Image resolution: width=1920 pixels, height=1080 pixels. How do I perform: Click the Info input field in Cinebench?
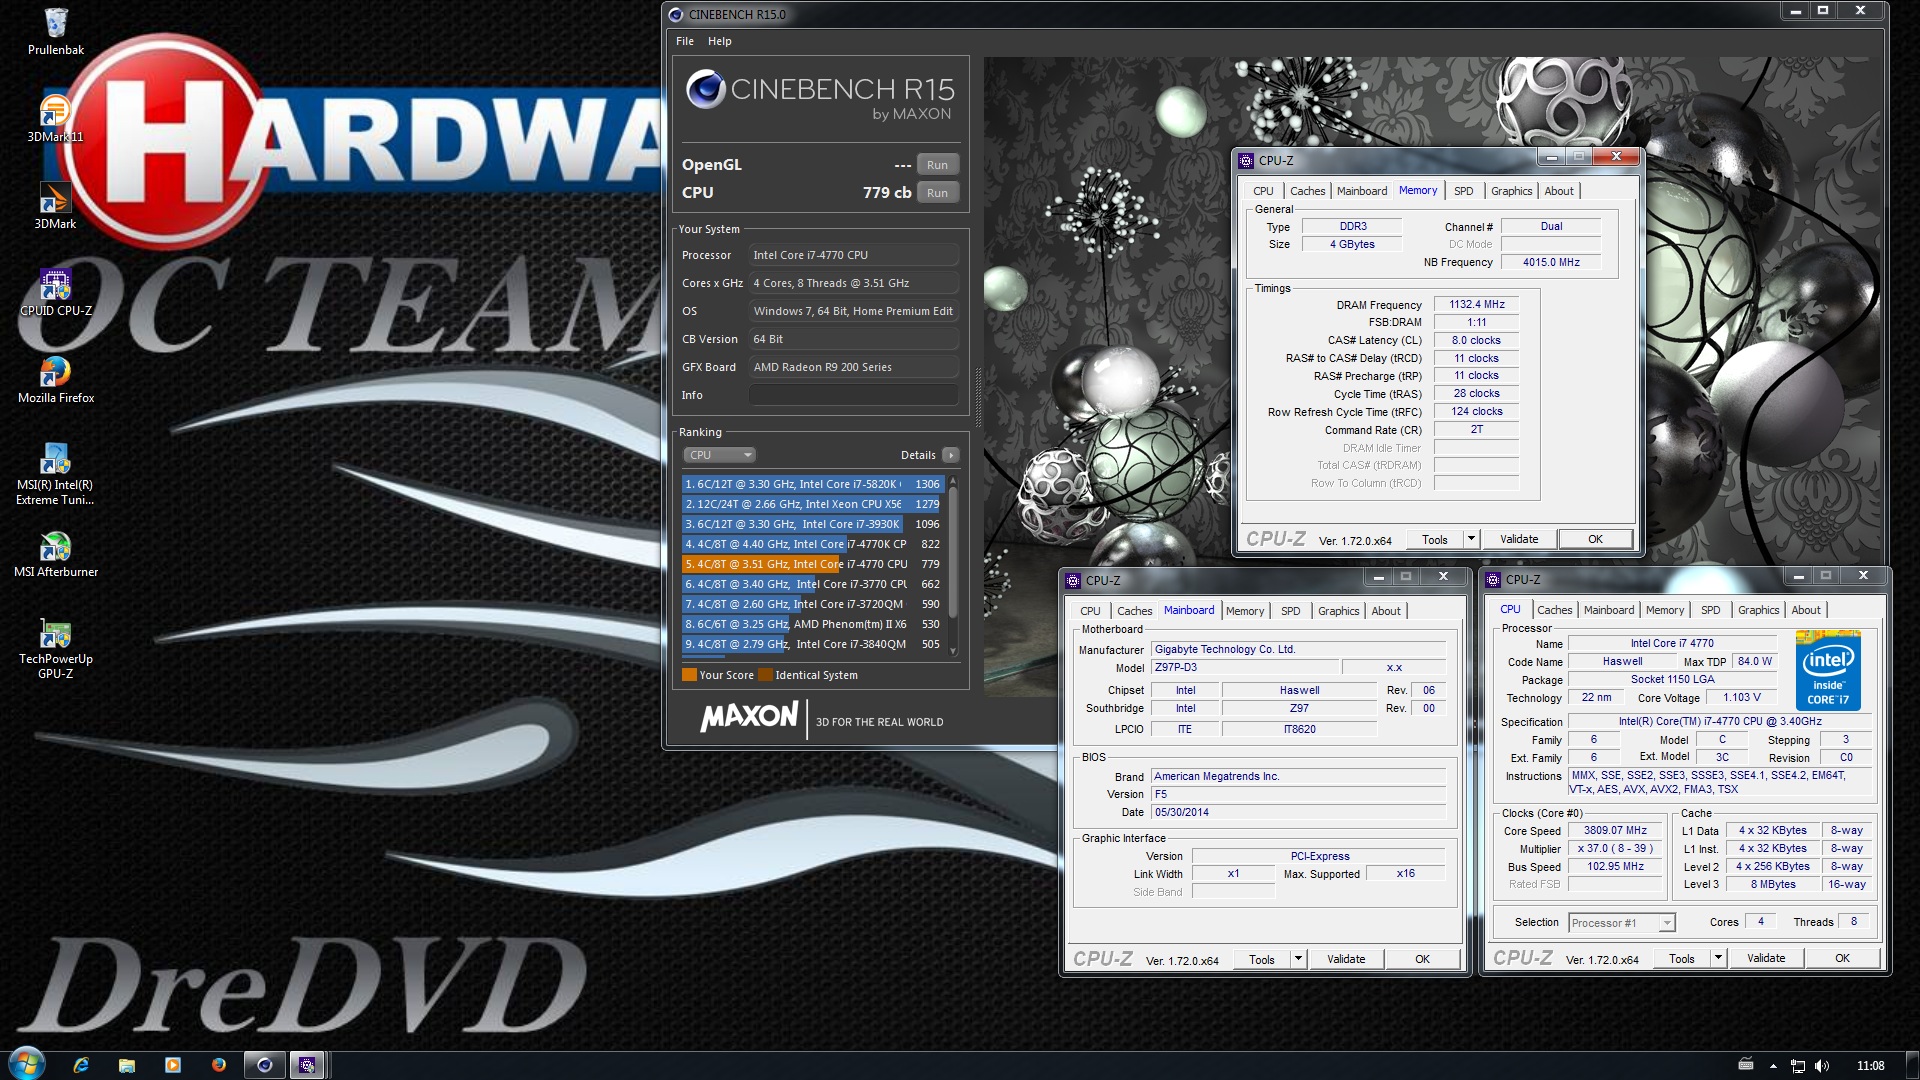tap(853, 395)
